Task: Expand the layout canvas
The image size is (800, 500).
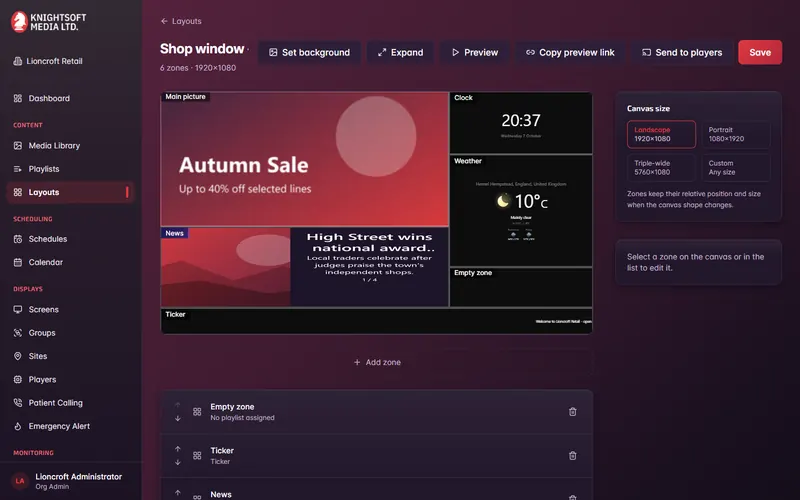Action: coord(401,53)
